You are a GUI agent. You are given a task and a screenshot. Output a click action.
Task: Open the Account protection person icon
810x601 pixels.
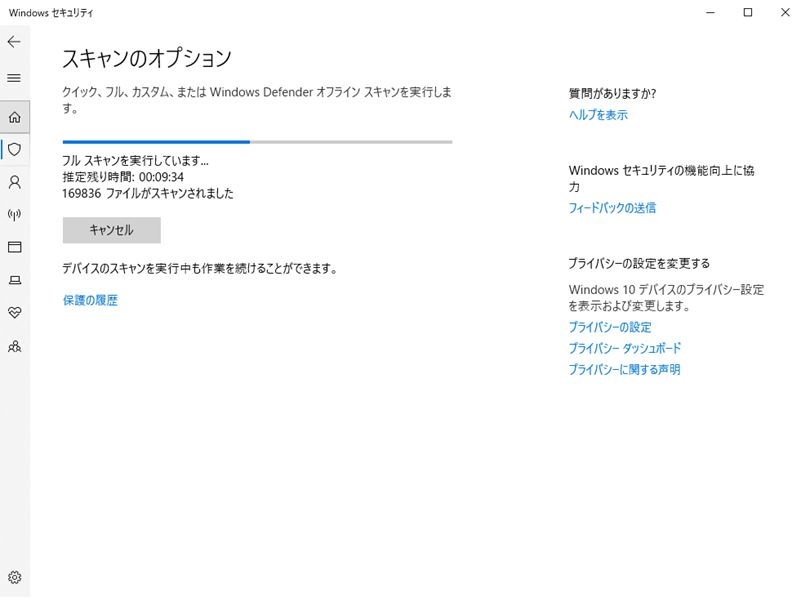[14, 182]
